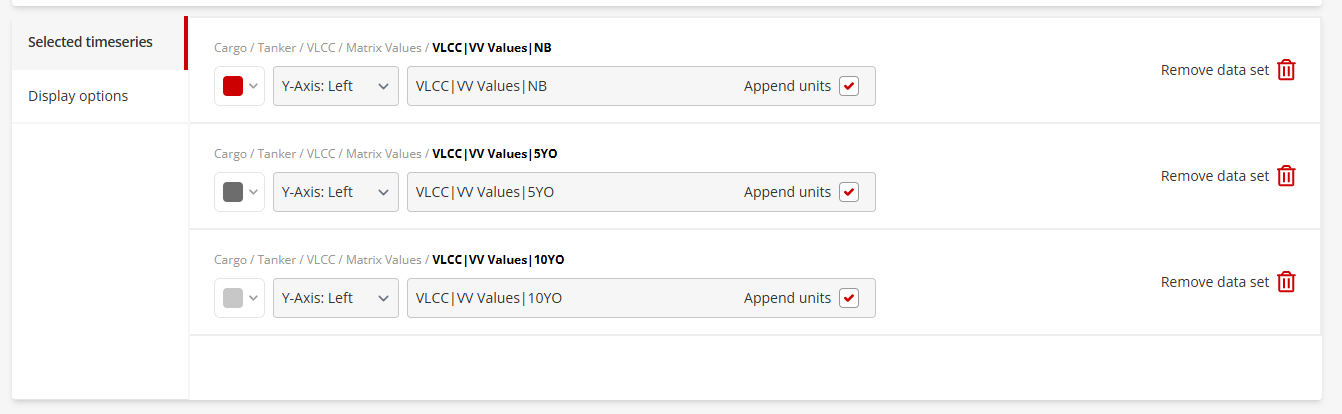Select the Selected timeseries tab

(90, 42)
